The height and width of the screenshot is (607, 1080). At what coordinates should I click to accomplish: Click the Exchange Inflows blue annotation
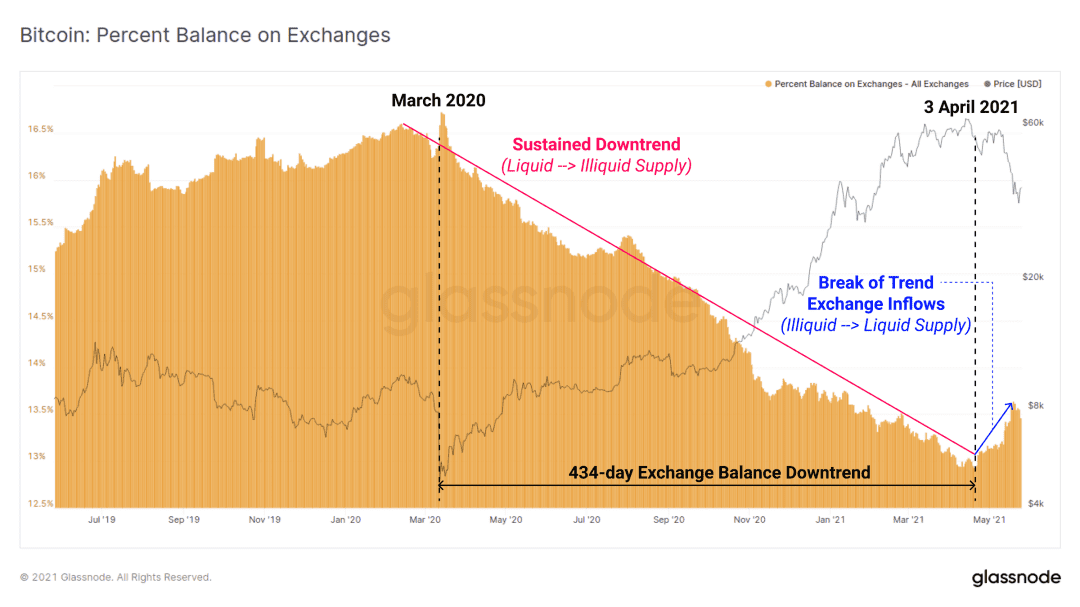coord(875,305)
